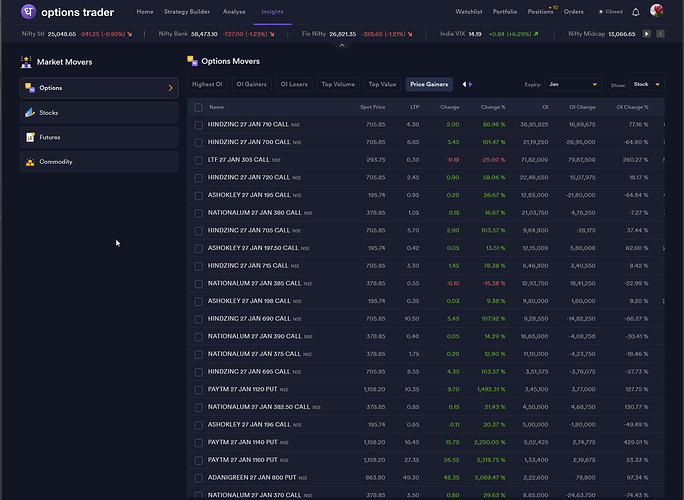Open the Positions page in the header
This screenshot has height=500, width=684.
click(x=540, y=12)
